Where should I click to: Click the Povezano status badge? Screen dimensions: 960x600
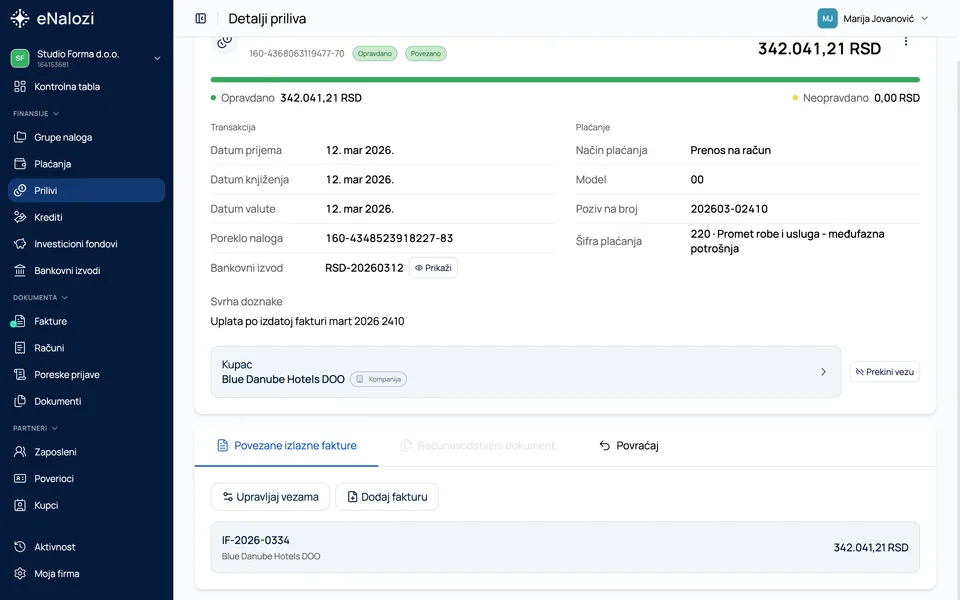pyautogui.click(x=426, y=54)
